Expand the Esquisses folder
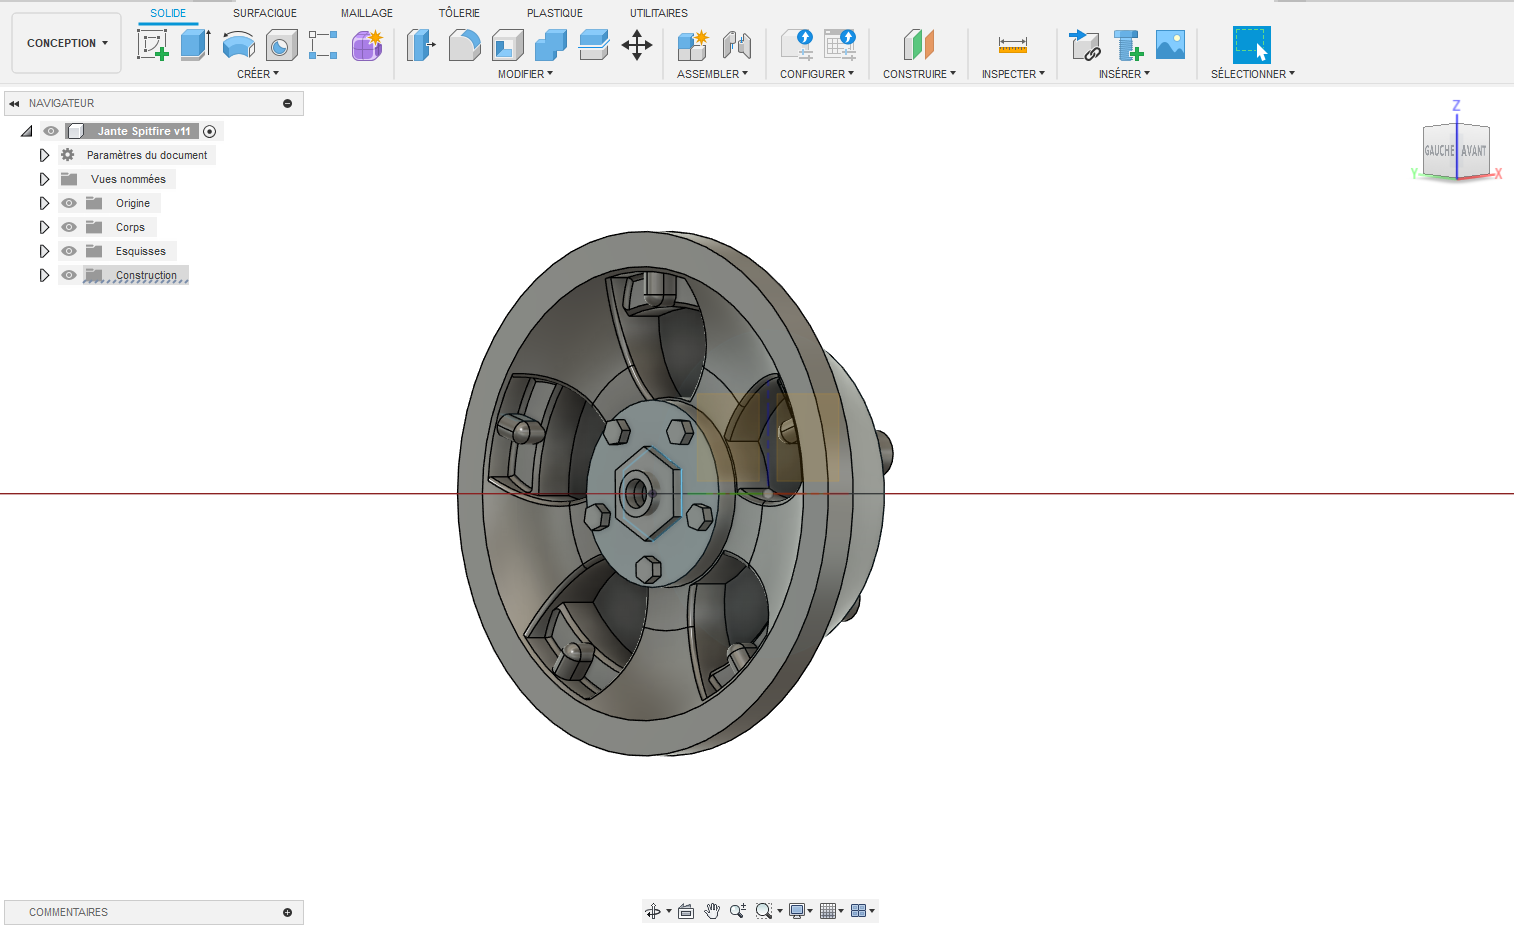Viewport: 1514px width, 927px height. tap(44, 251)
